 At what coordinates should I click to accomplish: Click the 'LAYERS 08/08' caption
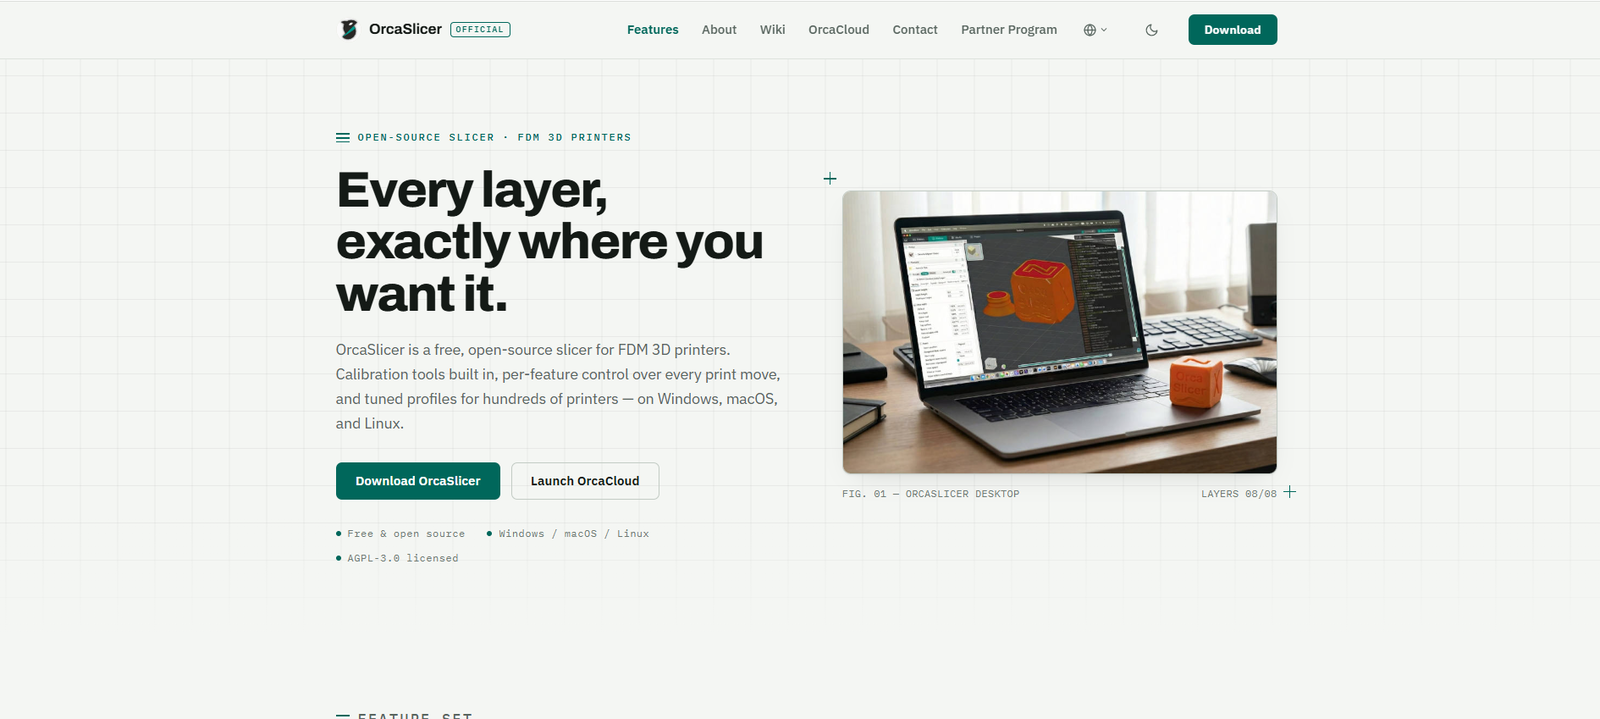tap(1239, 494)
